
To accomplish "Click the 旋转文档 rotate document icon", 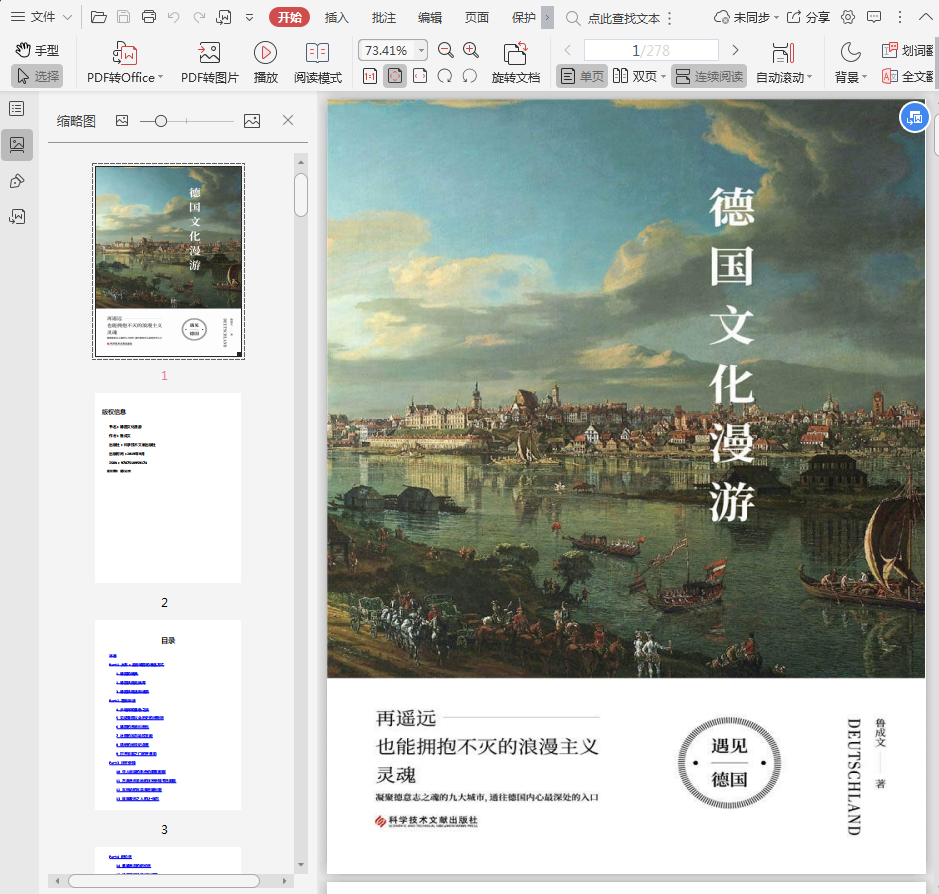I will coord(515,54).
